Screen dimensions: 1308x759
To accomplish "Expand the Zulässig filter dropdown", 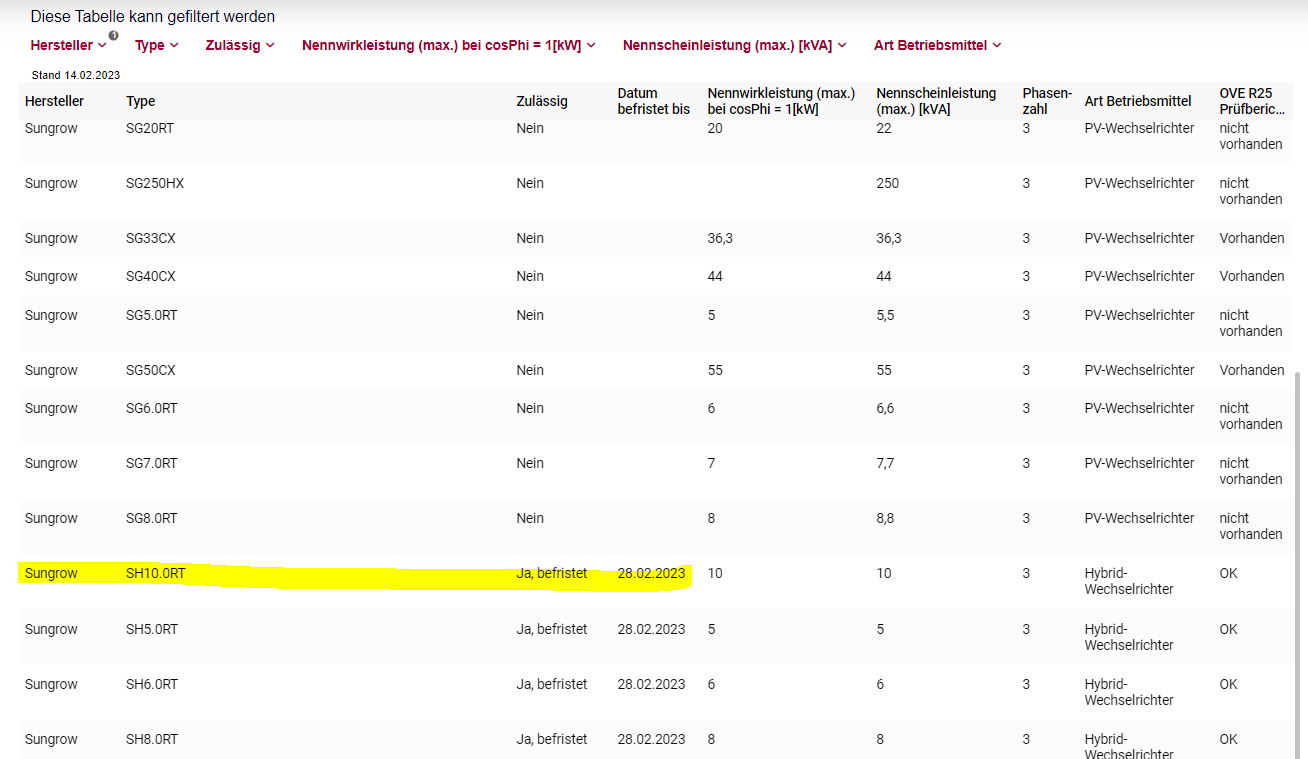I will [239, 45].
